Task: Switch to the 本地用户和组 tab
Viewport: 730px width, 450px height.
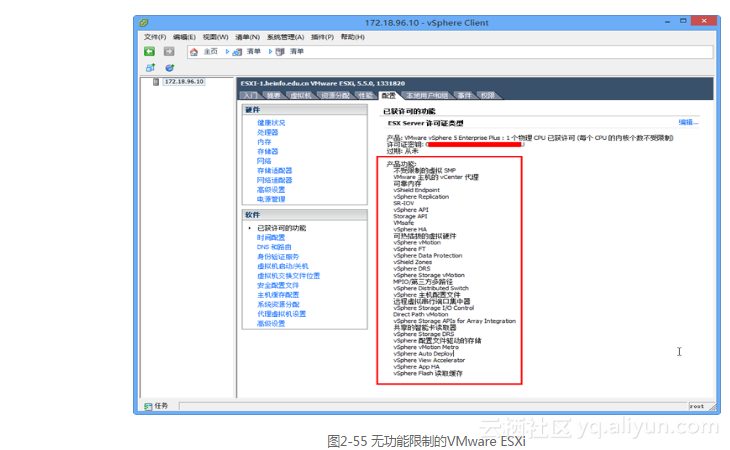Action: pos(427,95)
